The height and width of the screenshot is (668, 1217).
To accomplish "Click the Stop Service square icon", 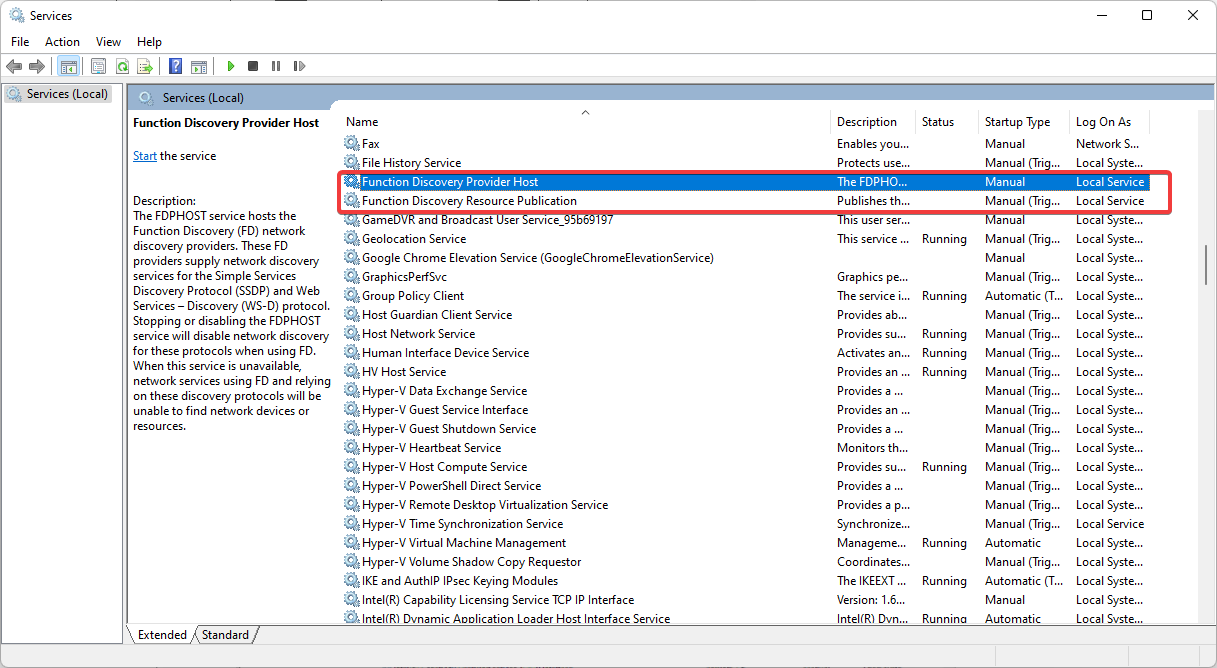I will coord(253,66).
